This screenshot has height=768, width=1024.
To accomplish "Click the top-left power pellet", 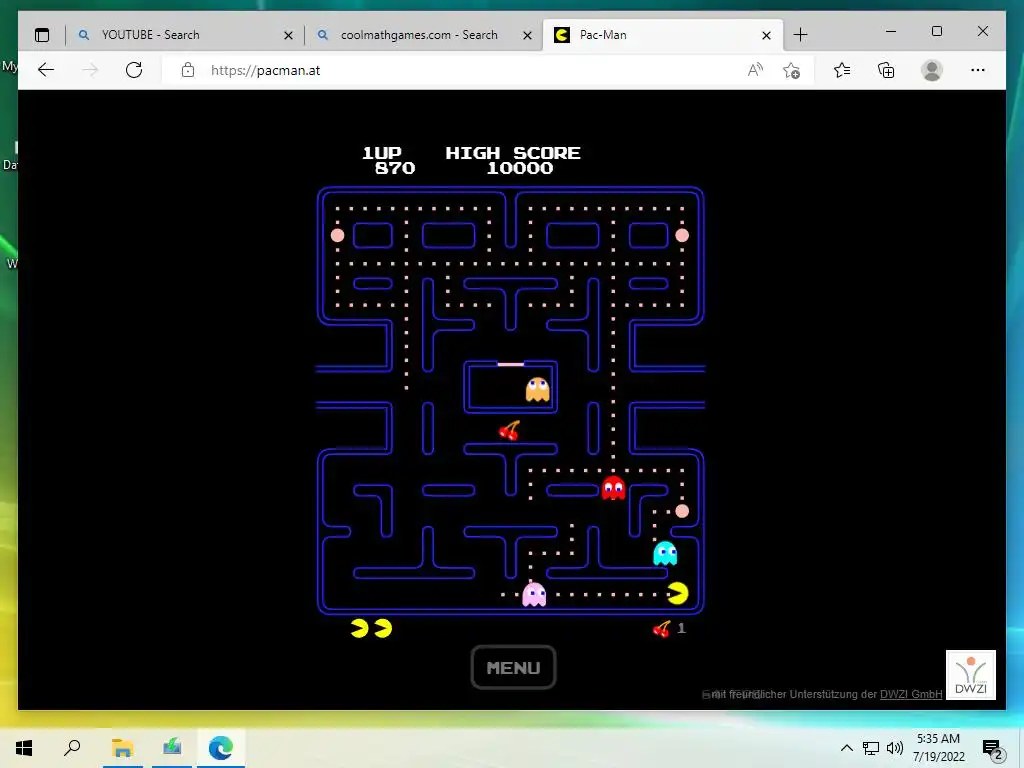I will click(338, 235).
